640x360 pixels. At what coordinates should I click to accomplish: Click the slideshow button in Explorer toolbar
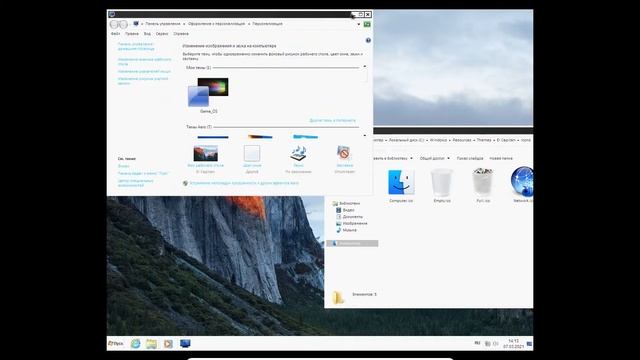[470, 158]
